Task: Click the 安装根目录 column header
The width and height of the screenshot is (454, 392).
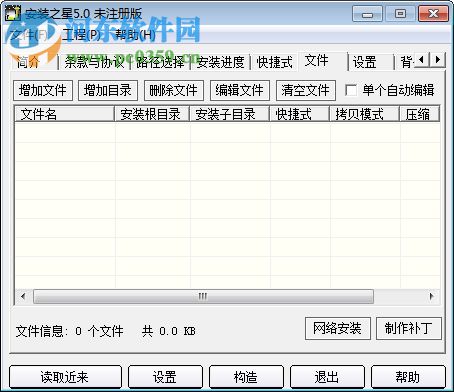Action: tap(152, 114)
